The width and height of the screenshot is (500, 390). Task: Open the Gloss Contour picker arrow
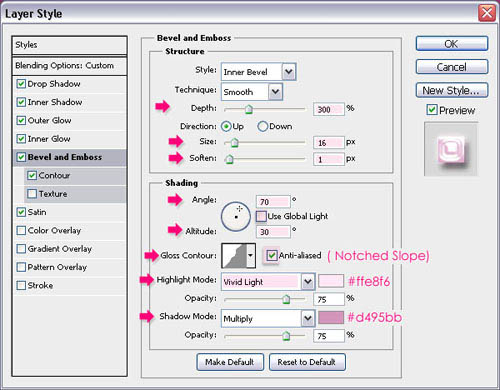click(251, 255)
